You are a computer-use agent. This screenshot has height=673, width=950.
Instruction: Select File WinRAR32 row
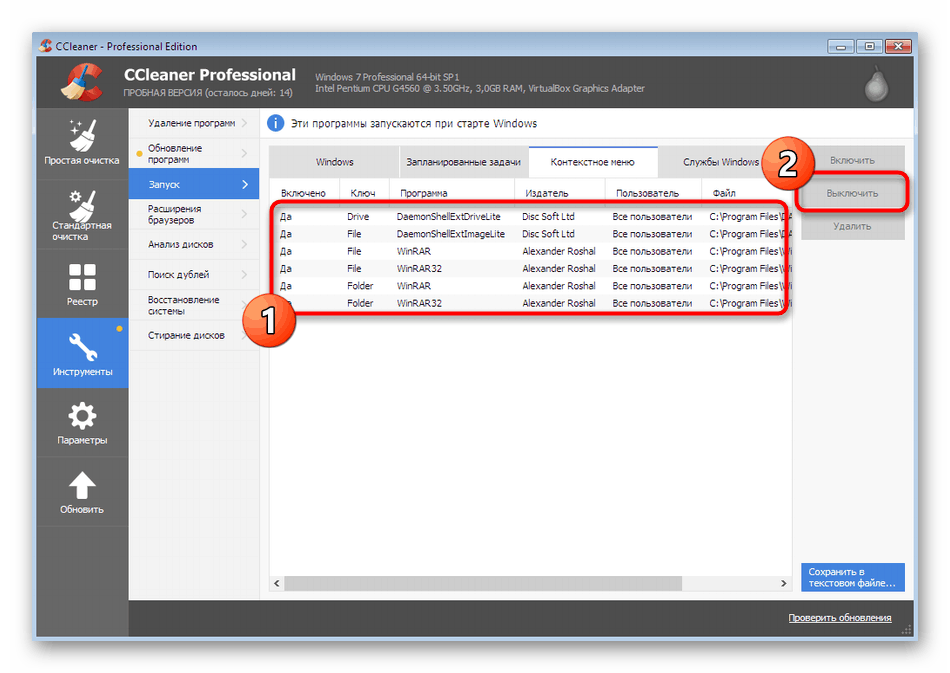531,268
